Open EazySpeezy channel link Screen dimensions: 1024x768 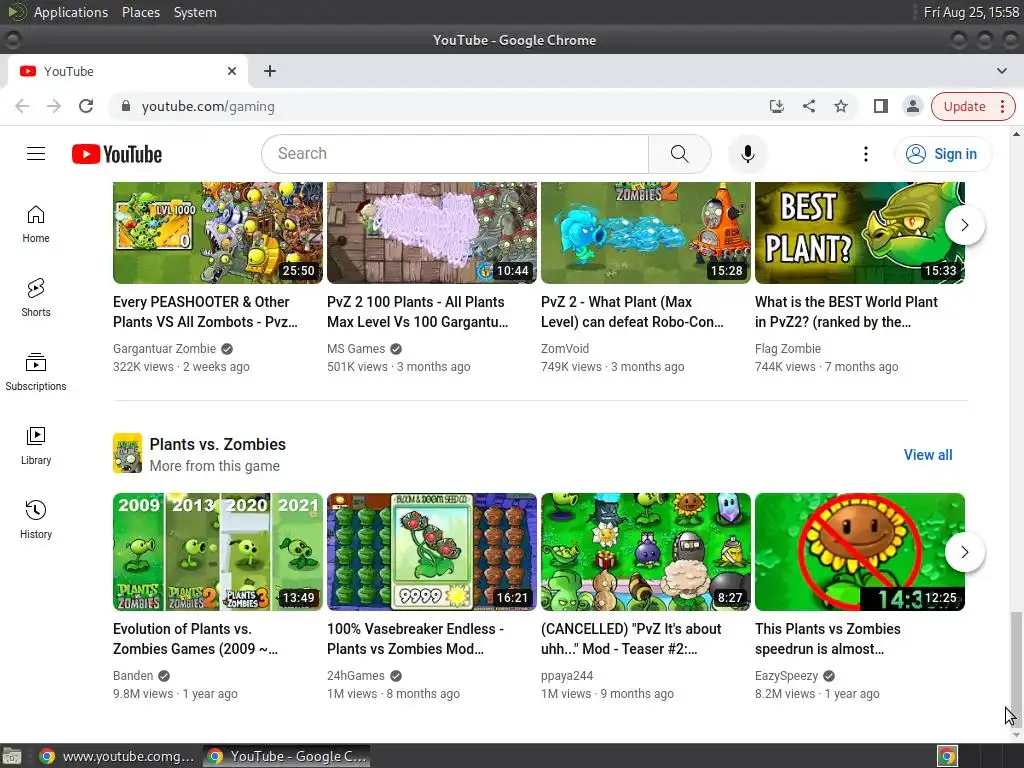coord(786,676)
